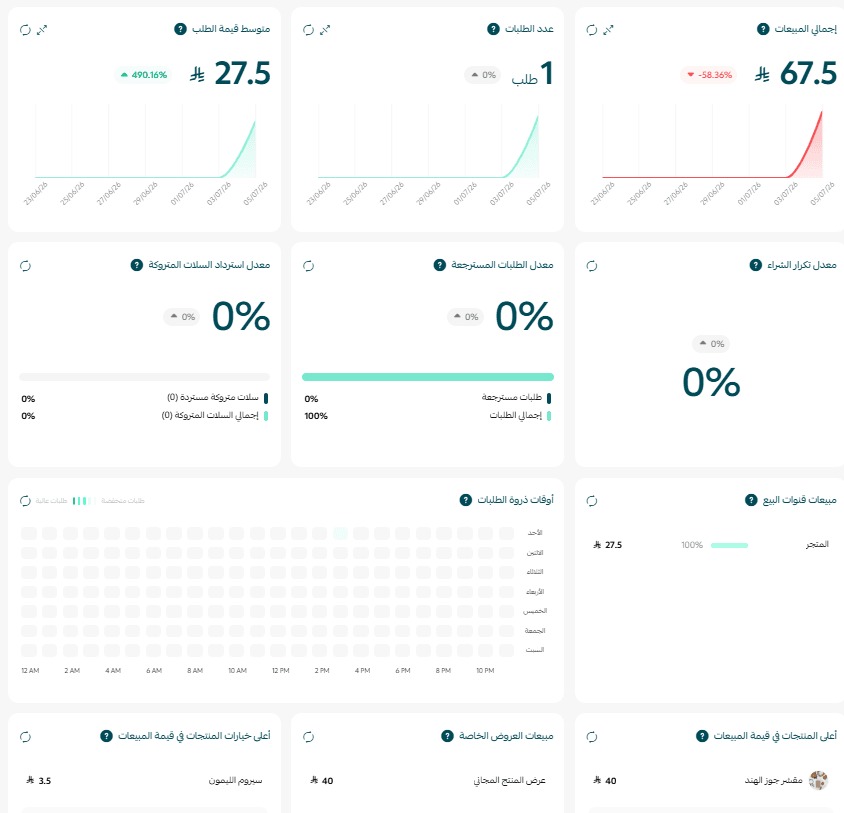Image resolution: width=844 pixels, height=813 pixels.
Task: Expand the متوسط قيمة الطلب chart
Action: click(x=42, y=30)
